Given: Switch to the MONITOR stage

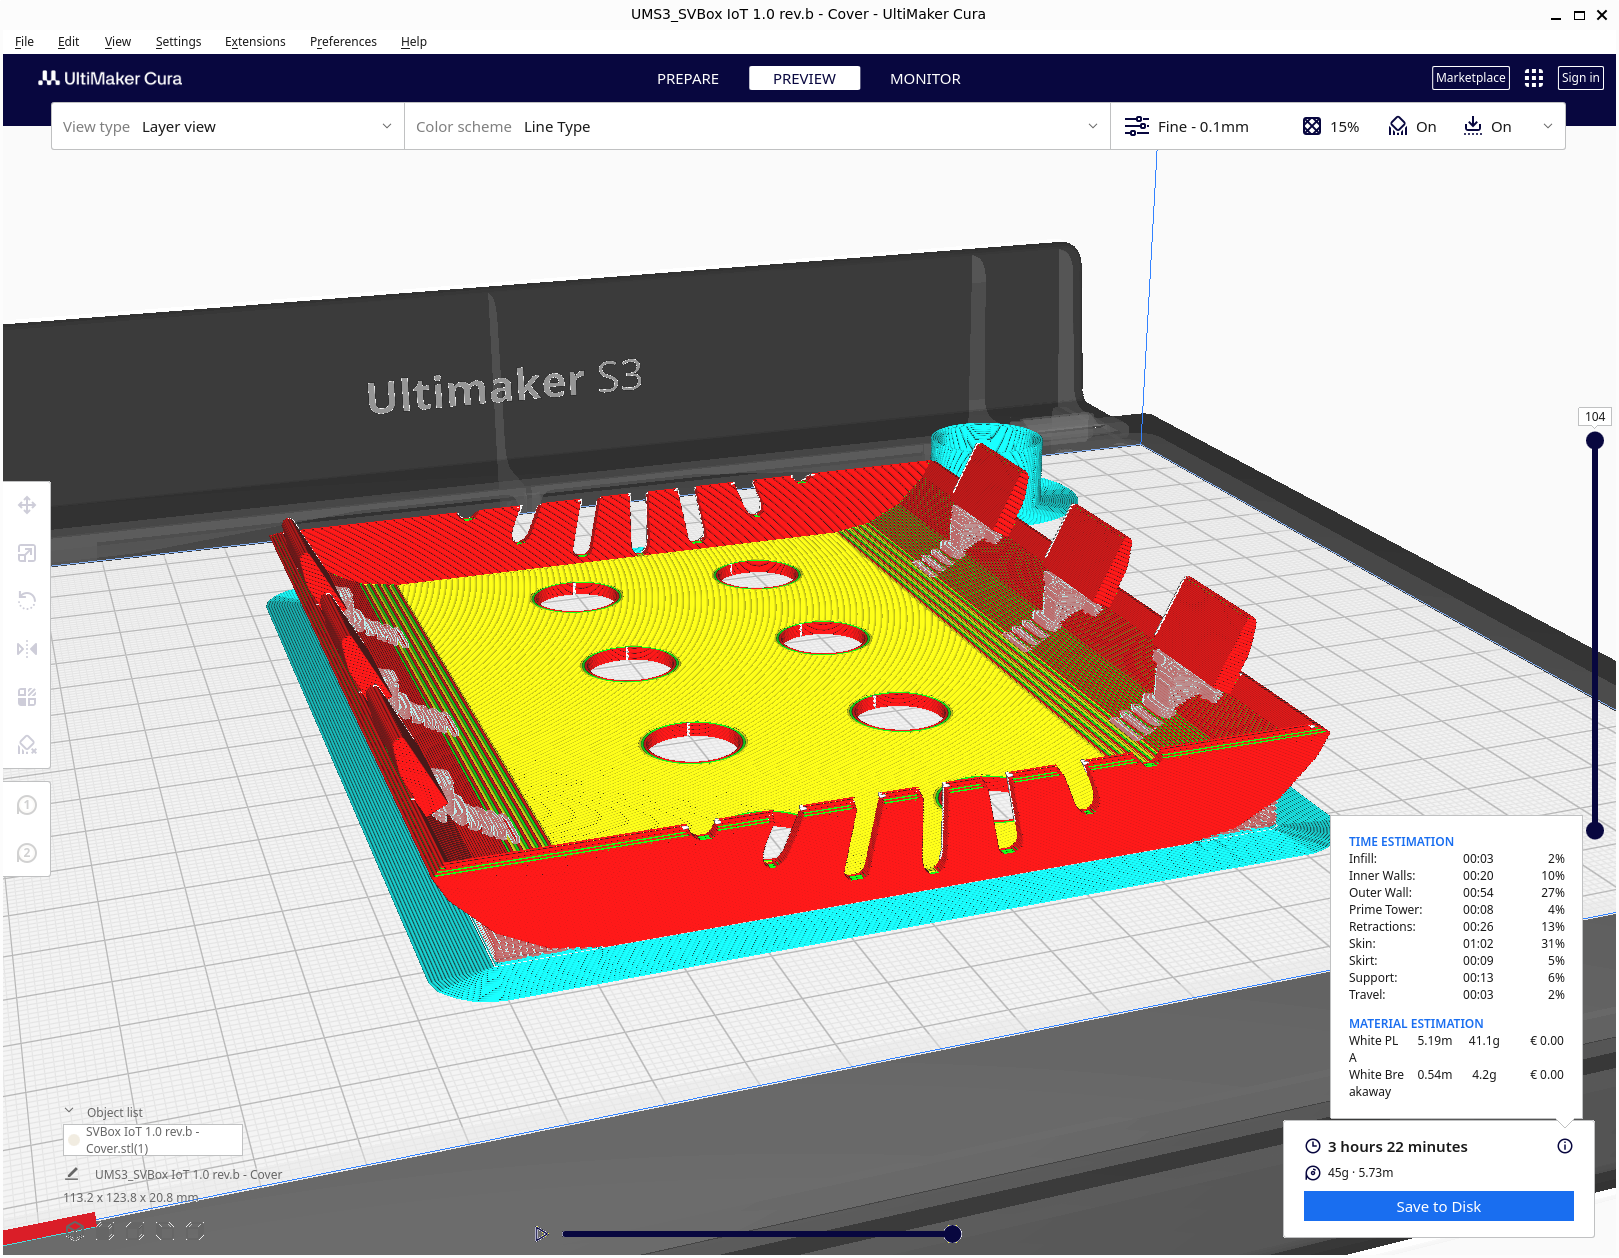Looking at the screenshot, I should point(925,79).
